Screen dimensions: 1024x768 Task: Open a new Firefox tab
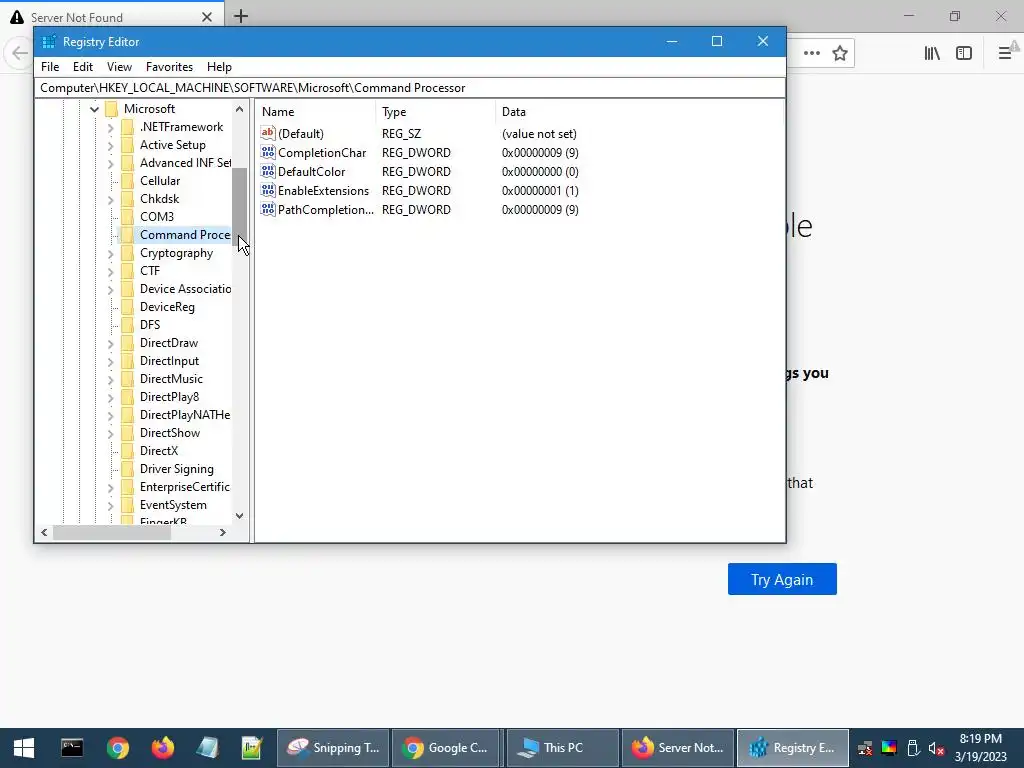coord(241,16)
